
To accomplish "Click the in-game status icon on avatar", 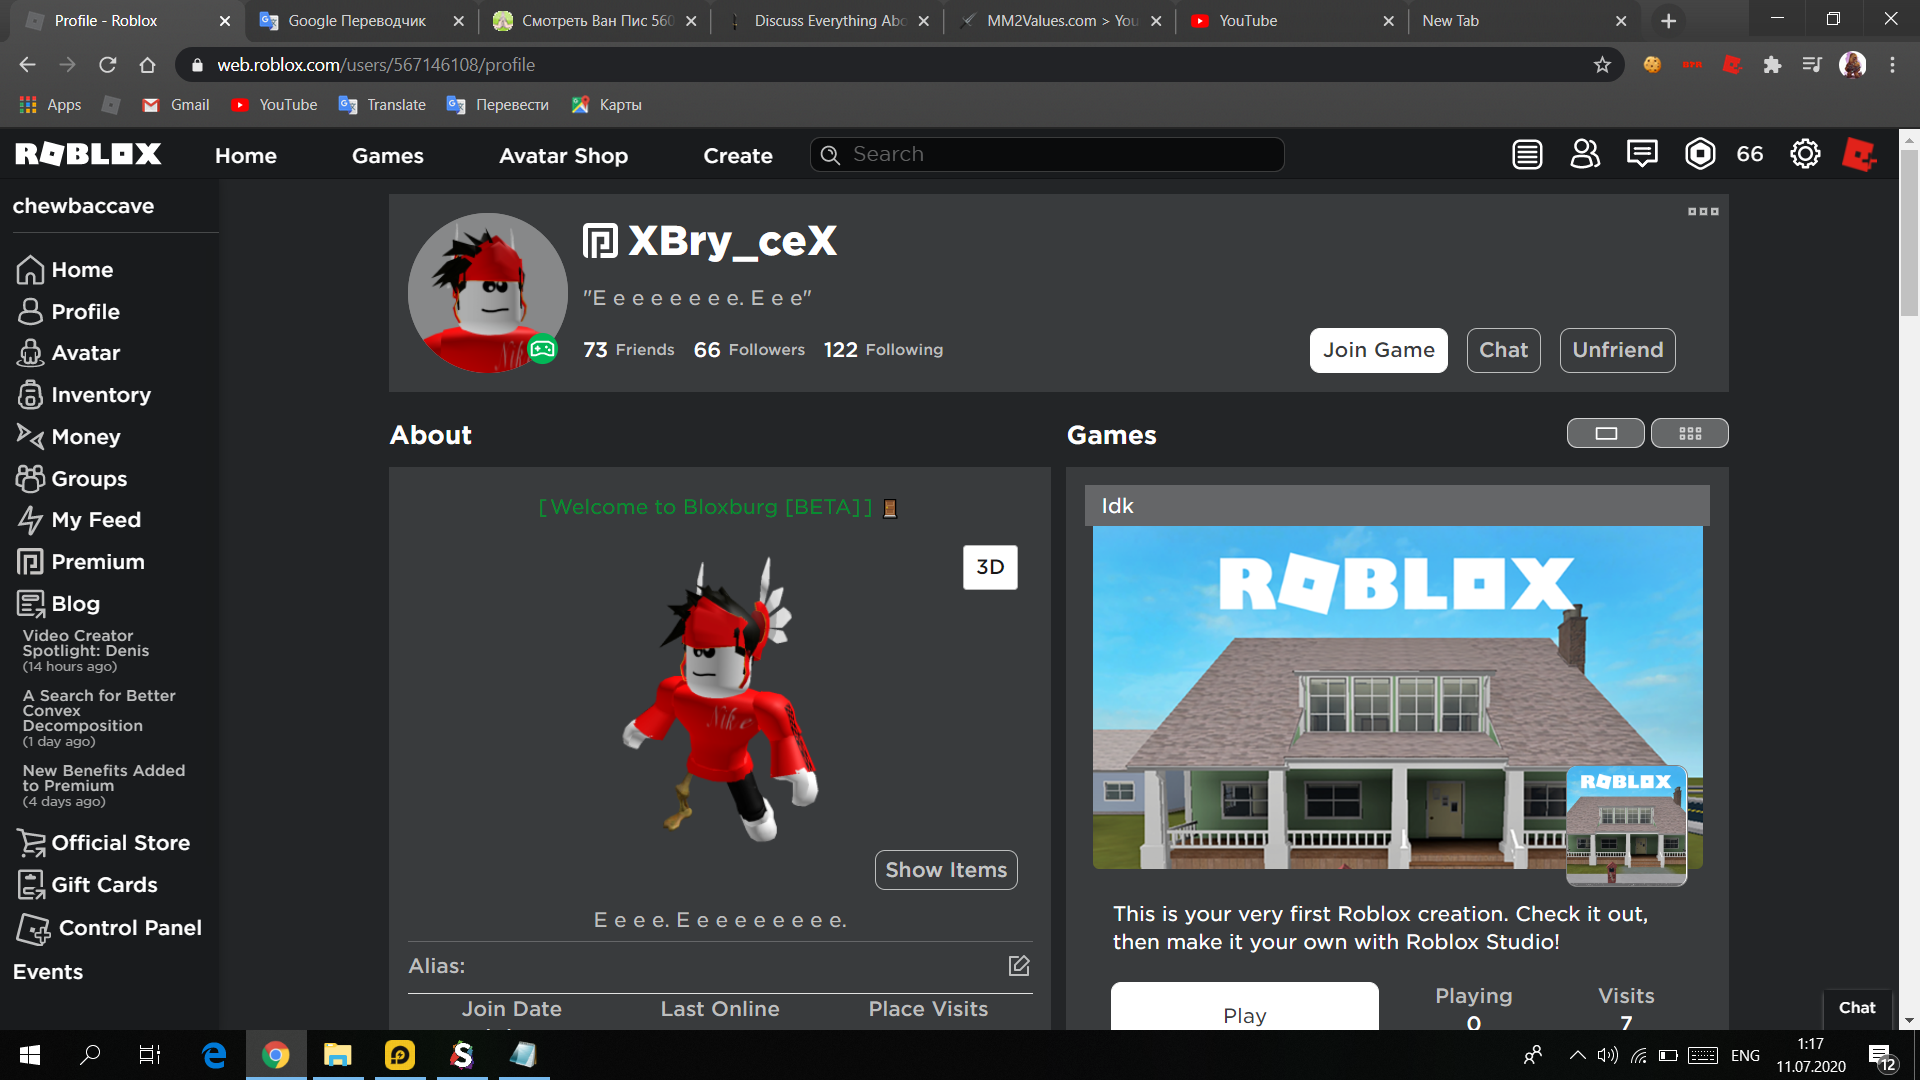I will [x=542, y=349].
